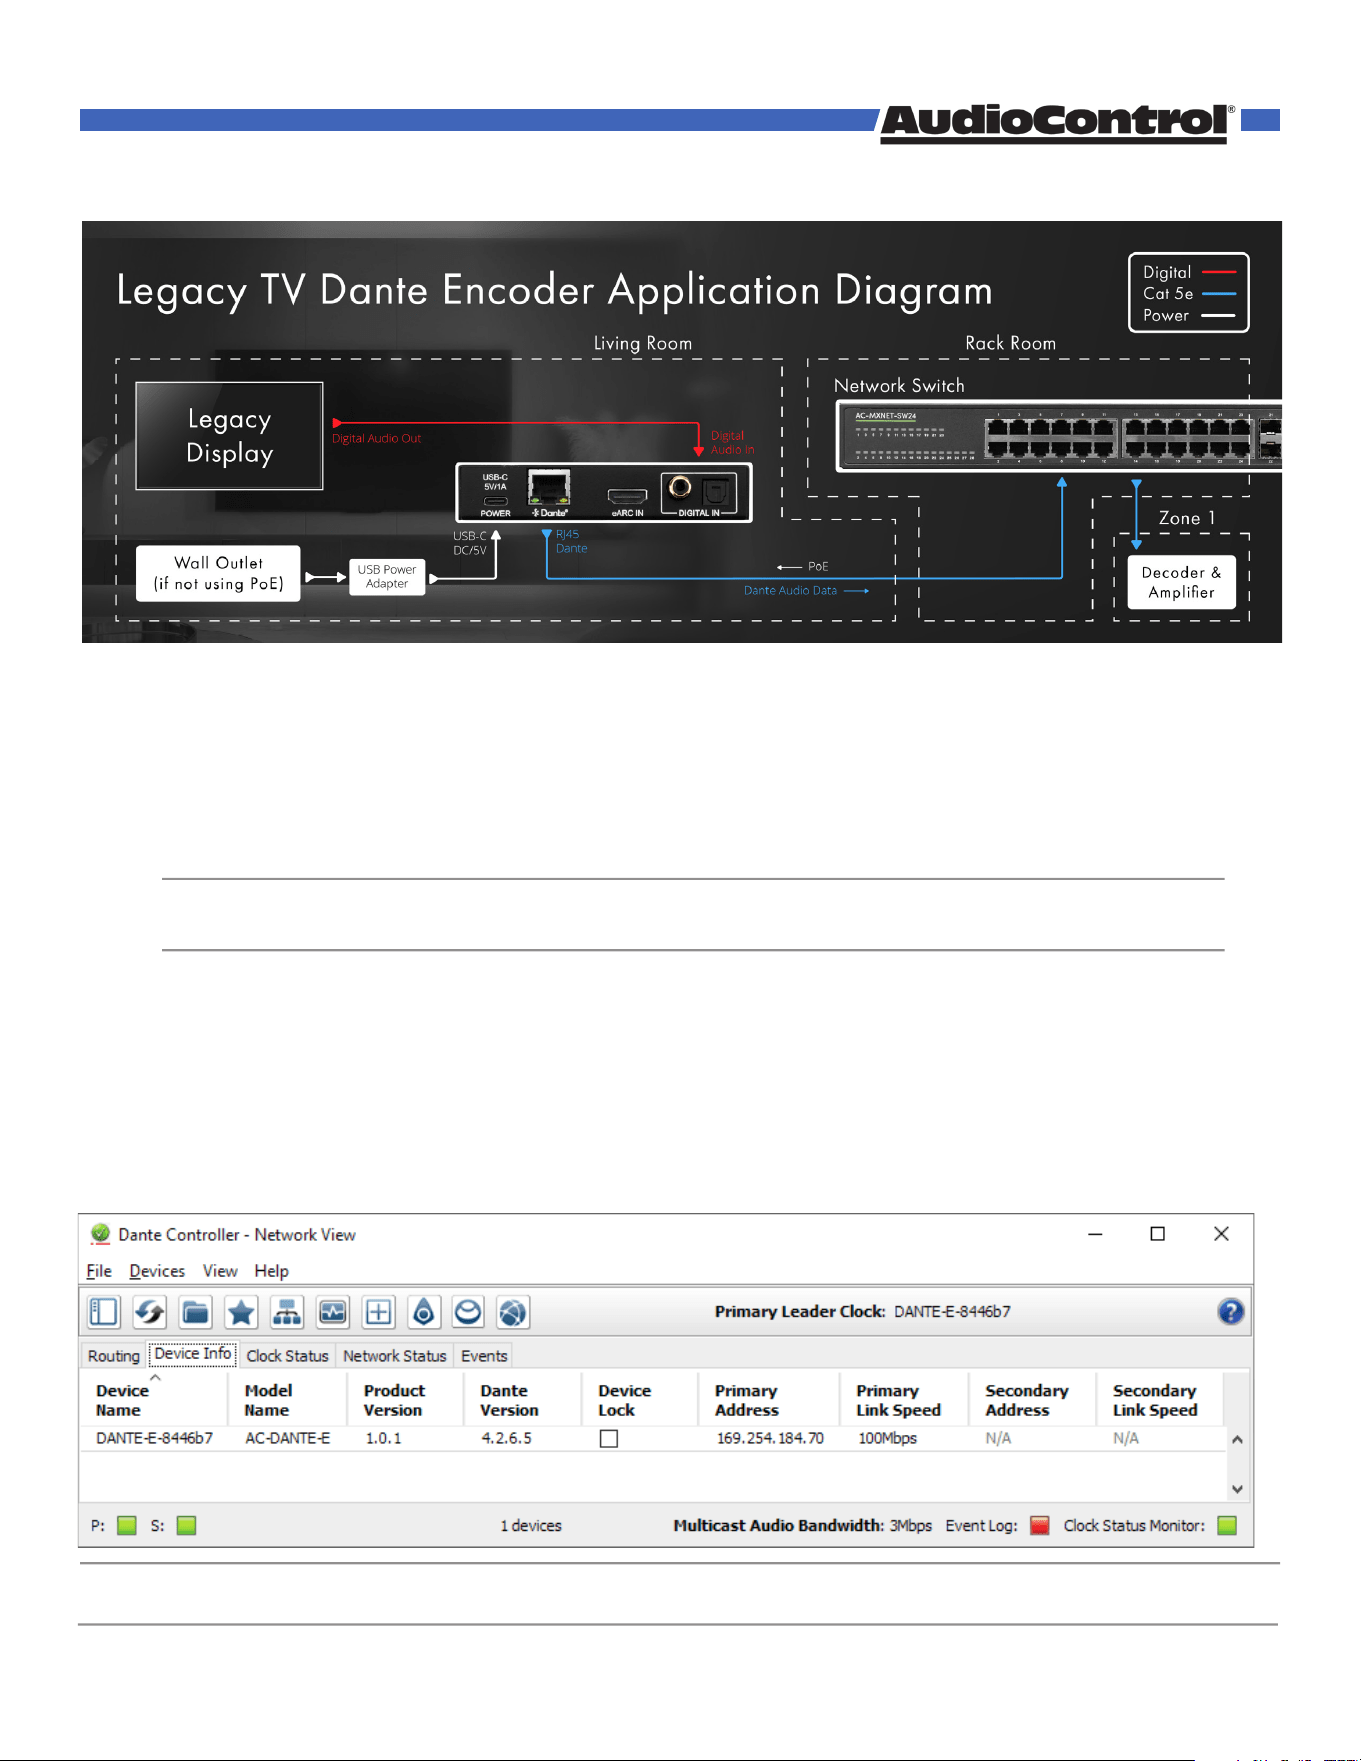Viewport: 1361px width, 1761px height.
Task: Maximize the Dante Controller window
Action: point(1158,1234)
